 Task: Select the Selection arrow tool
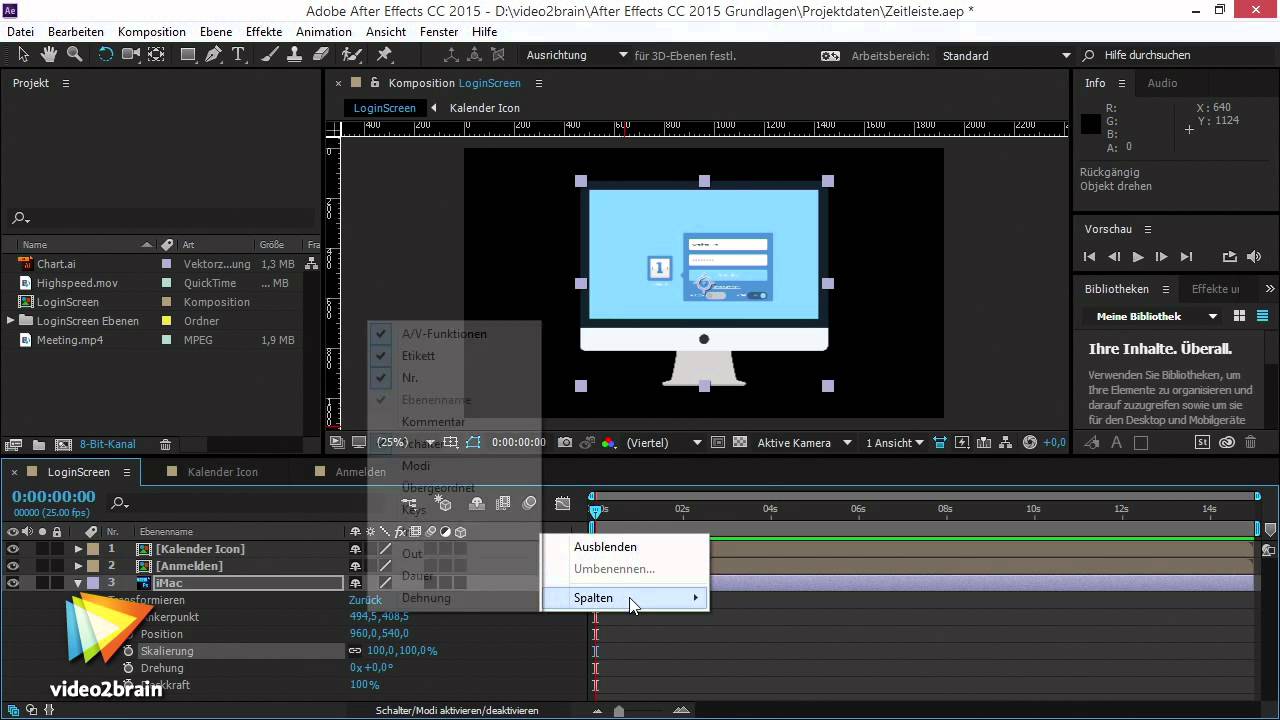click(24, 55)
